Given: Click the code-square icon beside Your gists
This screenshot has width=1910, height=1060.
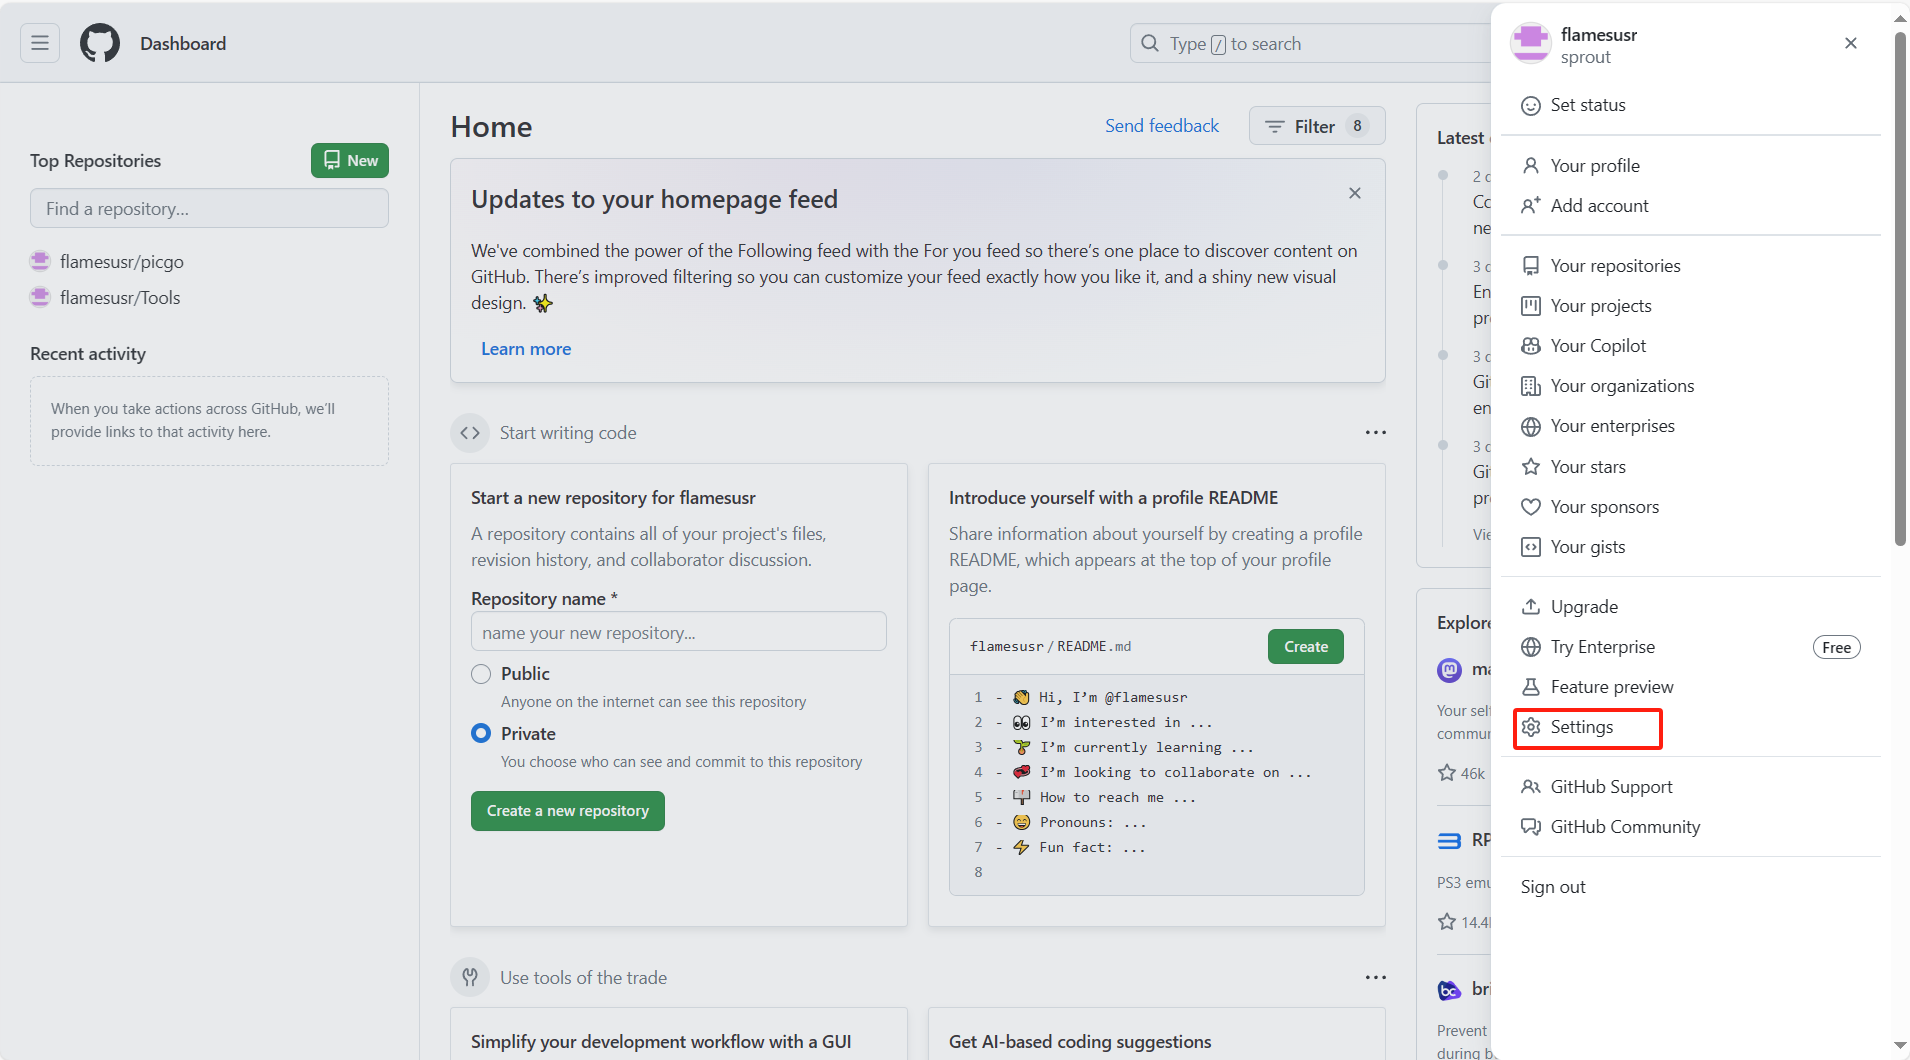Looking at the screenshot, I should [x=1531, y=547].
